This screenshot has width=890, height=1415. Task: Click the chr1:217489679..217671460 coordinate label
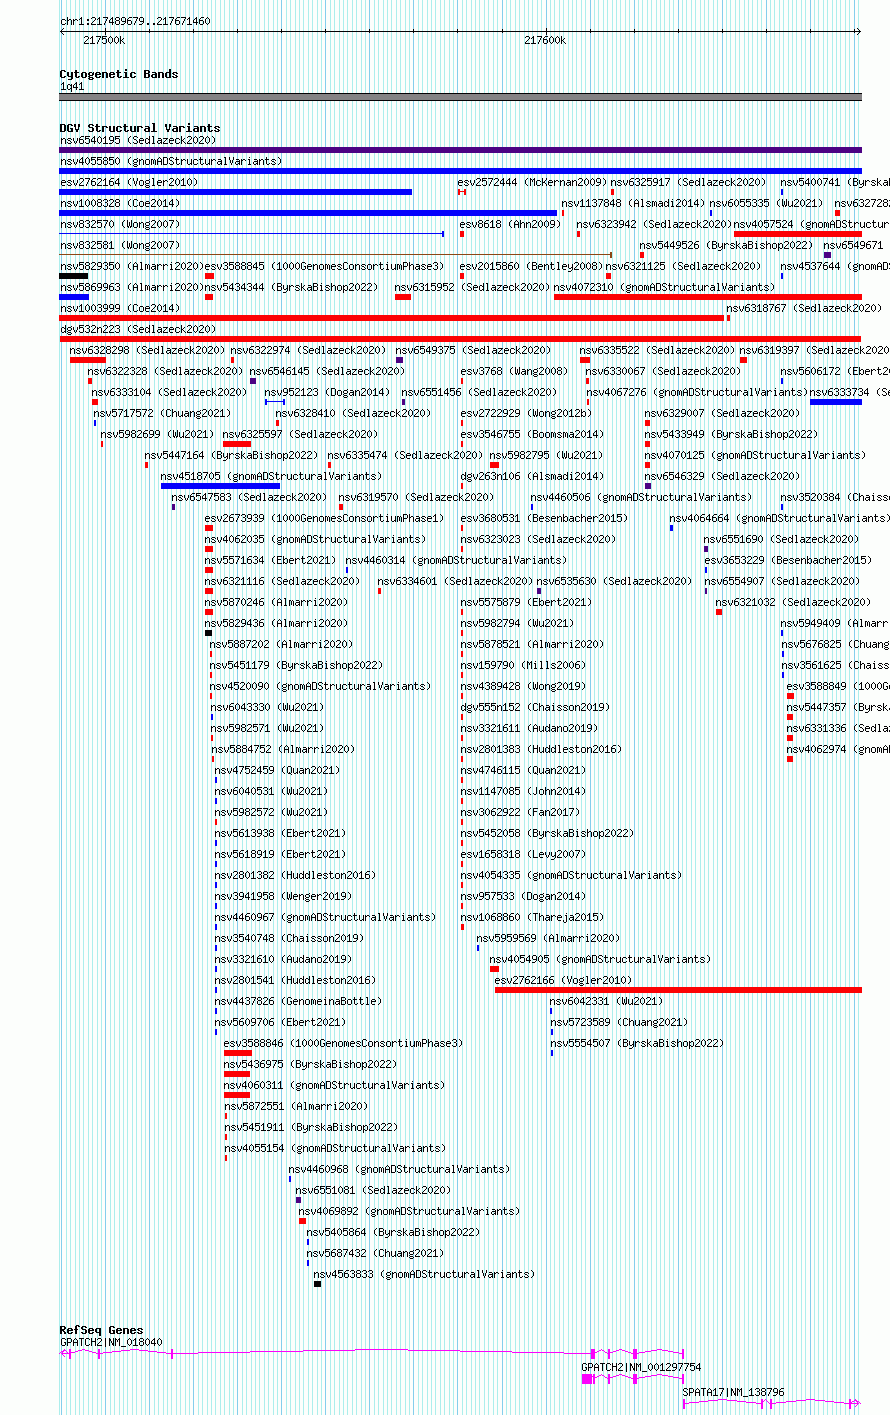[135, 21]
